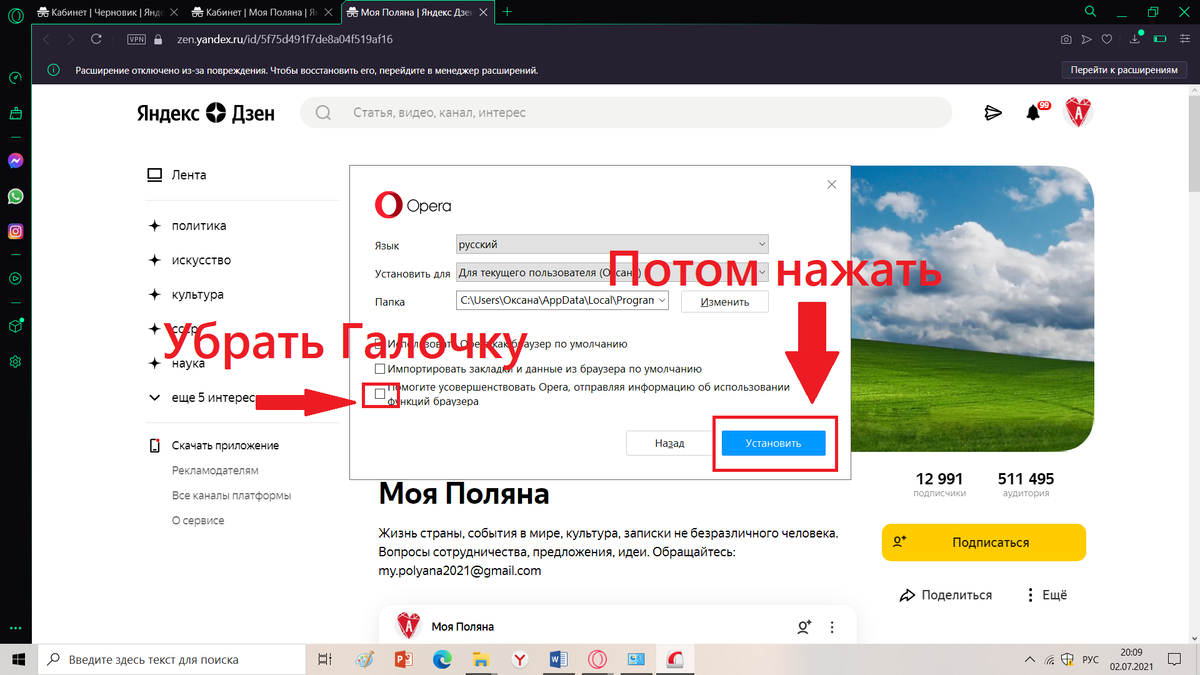Viewport: 1200px width, 675px height.
Task: Open Instagram from the sidebar
Action: 15,232
